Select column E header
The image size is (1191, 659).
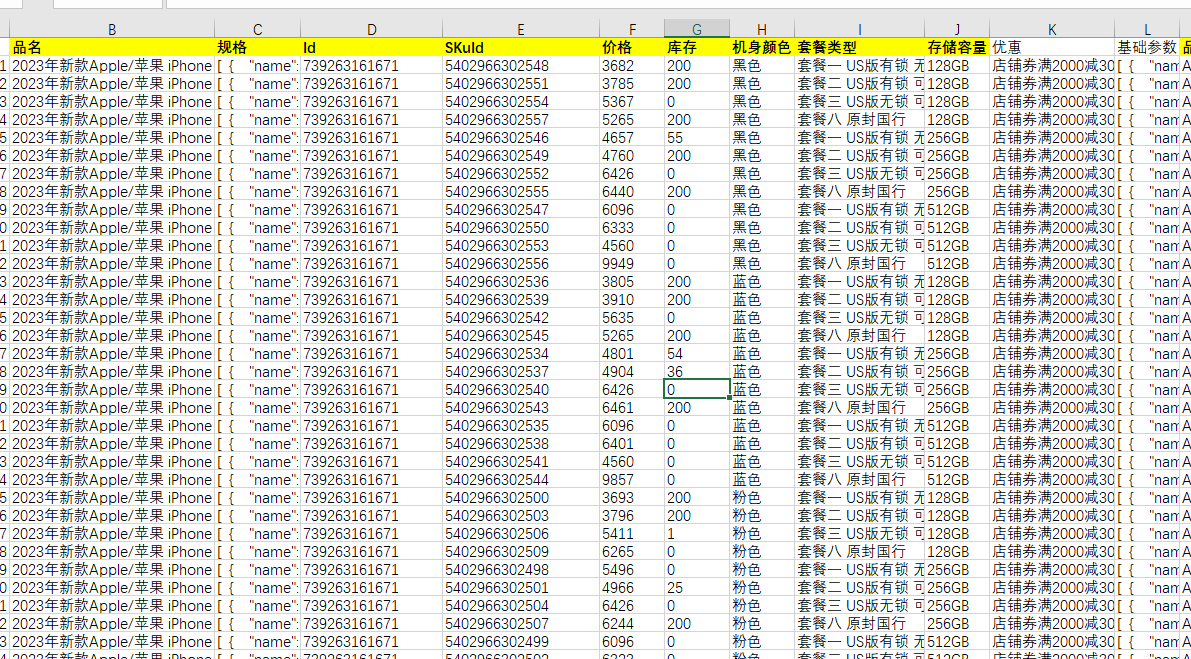[x=520, y=30]
